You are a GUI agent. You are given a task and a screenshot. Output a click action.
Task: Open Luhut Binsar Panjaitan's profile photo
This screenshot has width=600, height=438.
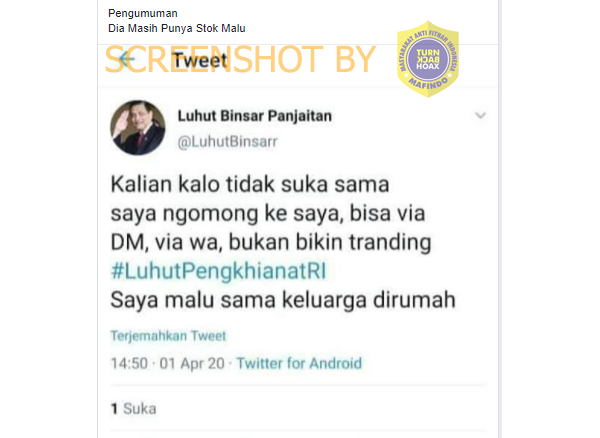pos(138,128)
